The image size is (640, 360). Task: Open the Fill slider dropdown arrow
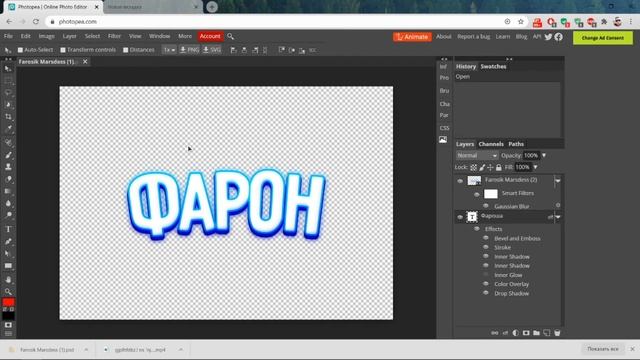pos(536,167)
